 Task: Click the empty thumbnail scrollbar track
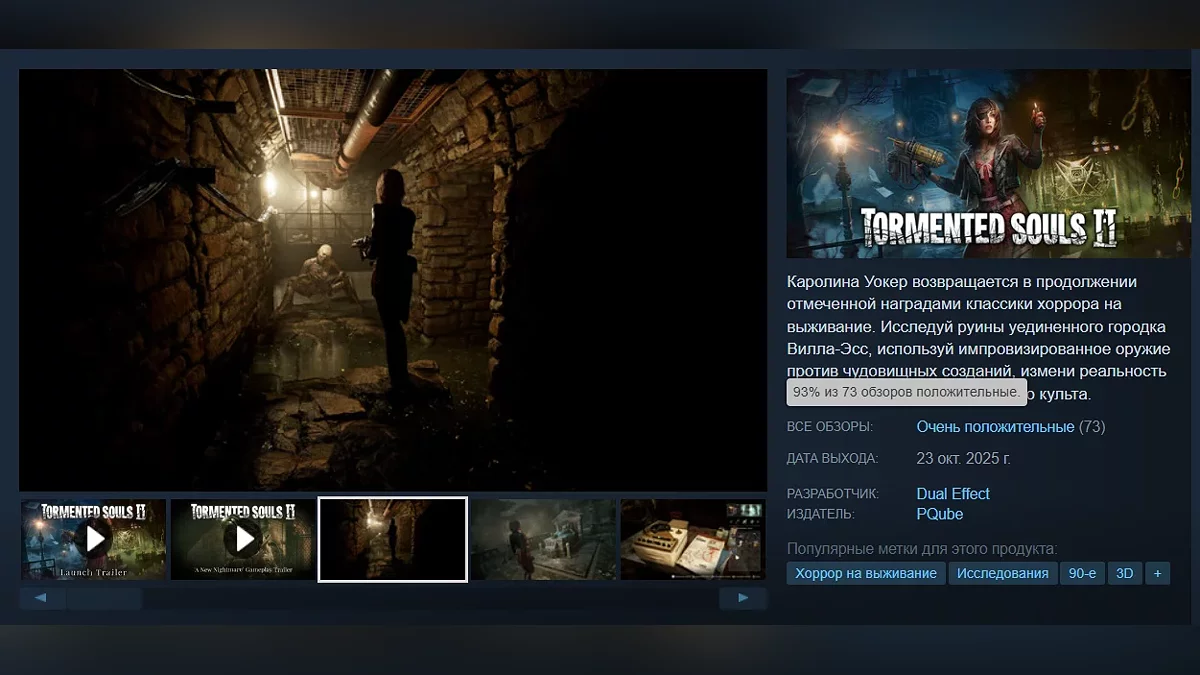click(430, 598)
